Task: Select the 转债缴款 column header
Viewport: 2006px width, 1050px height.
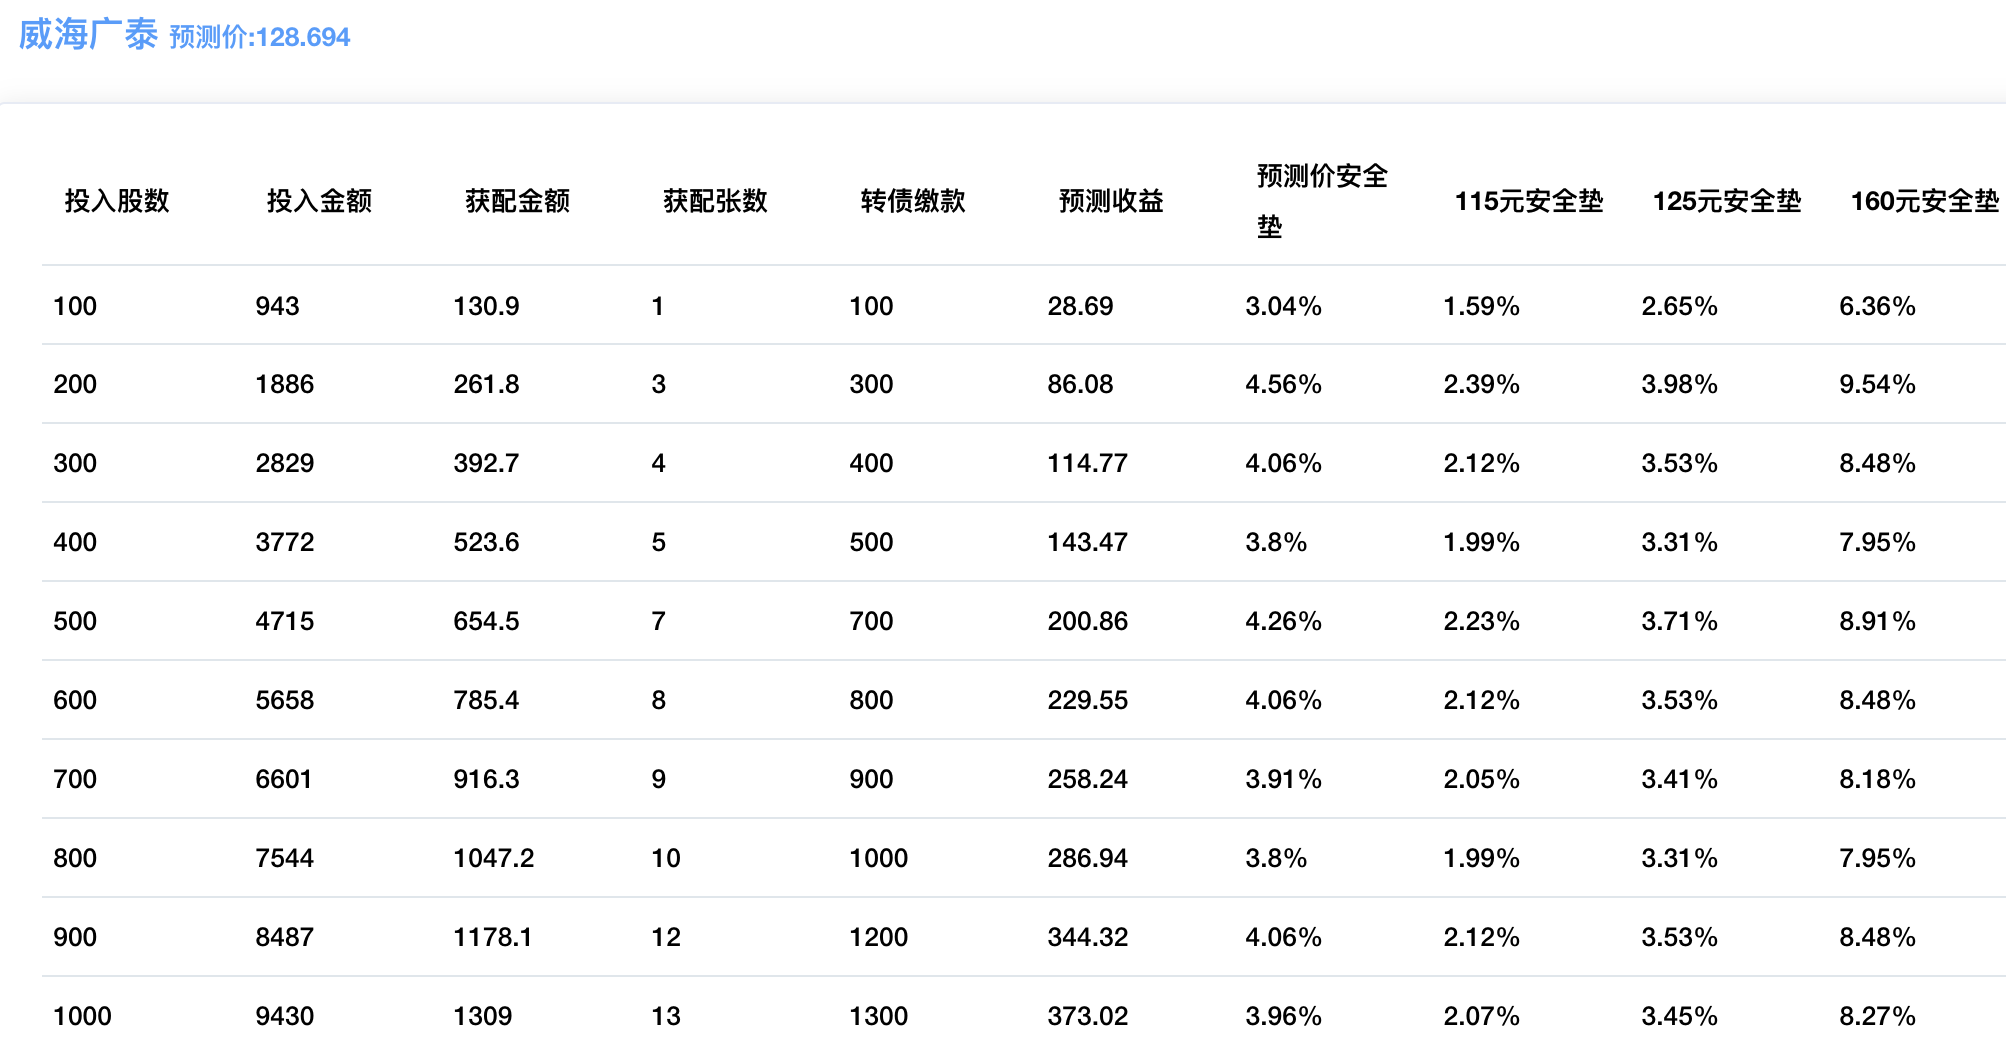Action: (913, 201)
